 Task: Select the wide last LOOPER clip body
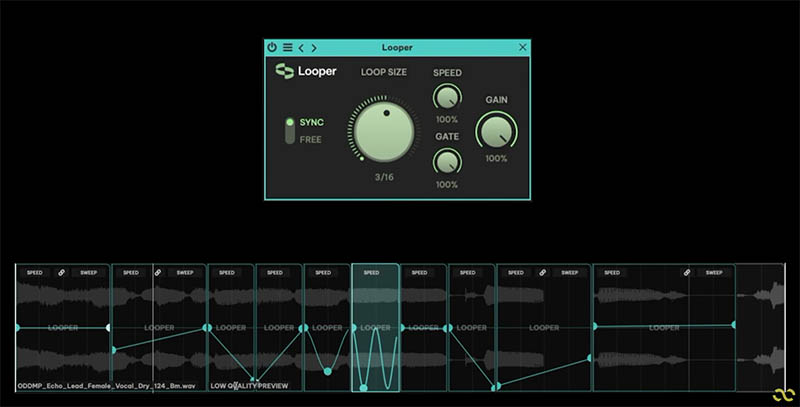coord(664,327)
